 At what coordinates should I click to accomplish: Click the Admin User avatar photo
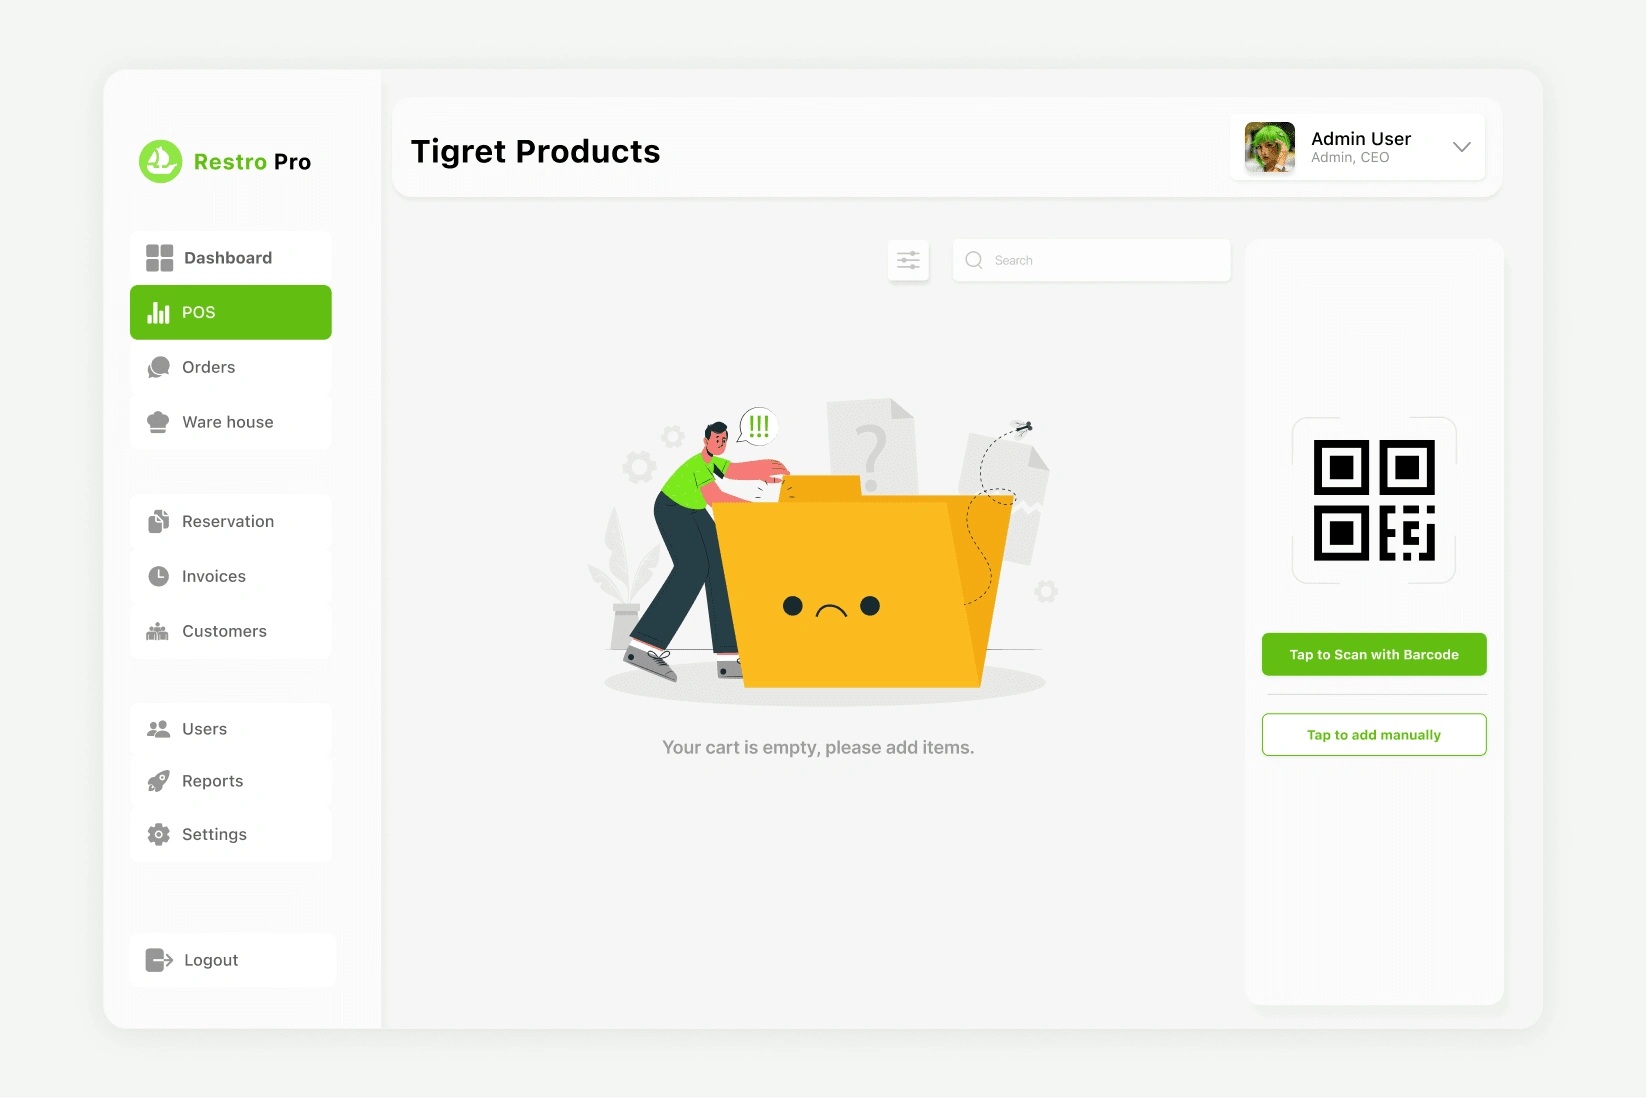point(1270,147)
